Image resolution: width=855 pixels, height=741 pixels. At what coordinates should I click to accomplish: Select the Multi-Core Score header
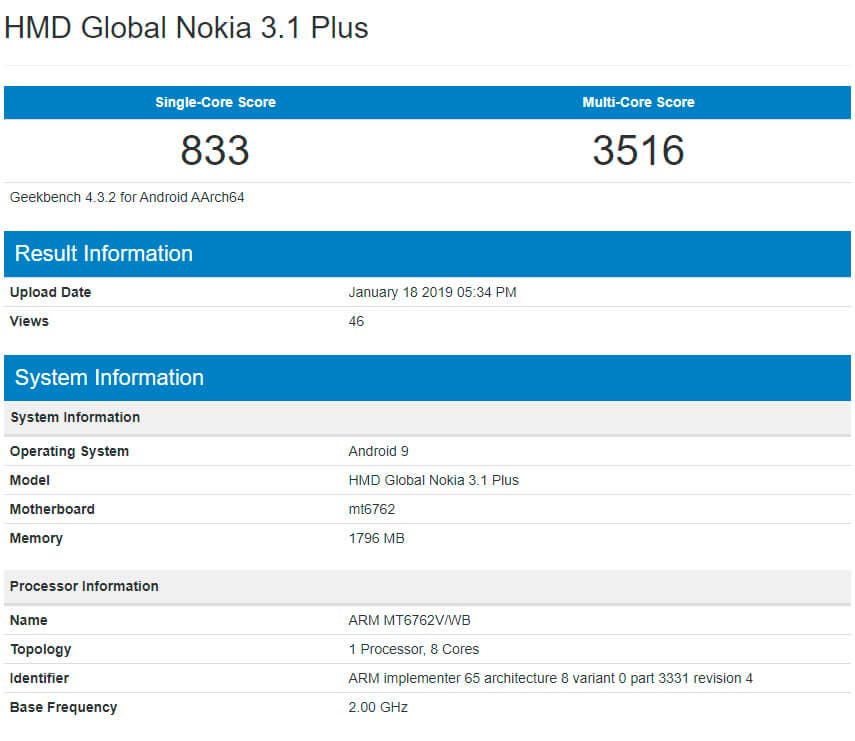point(640,102)
